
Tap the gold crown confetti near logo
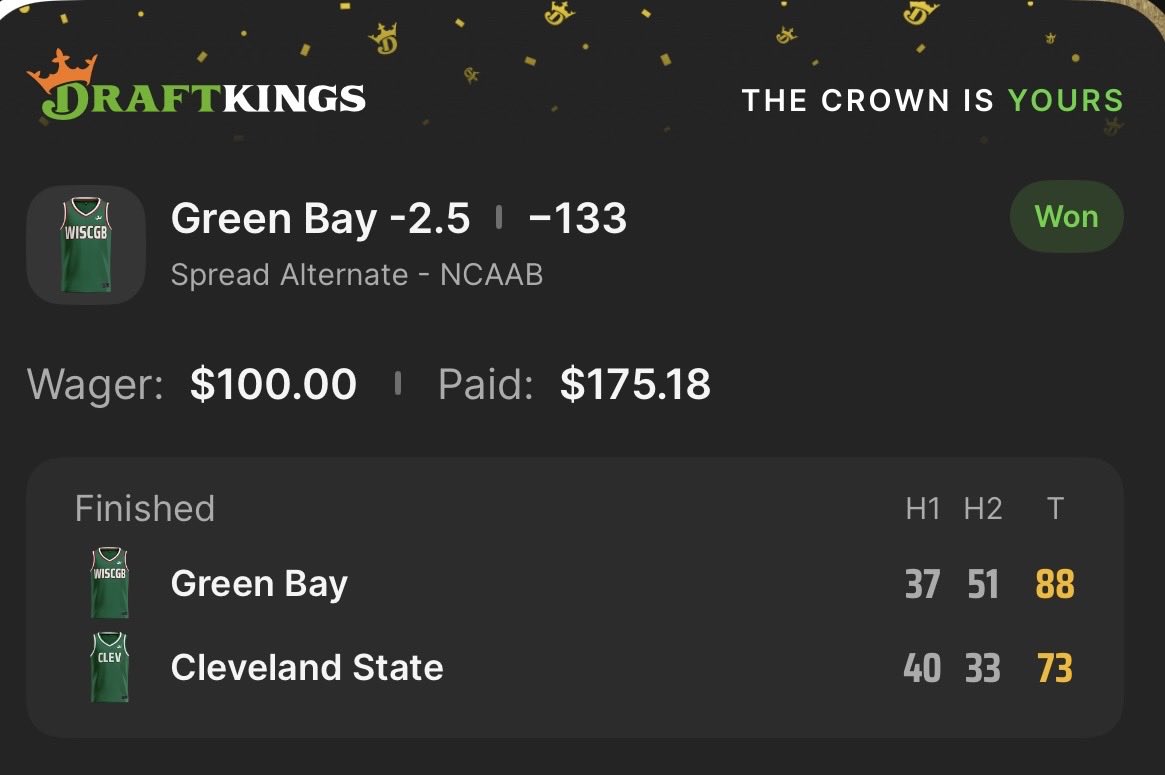384,39
